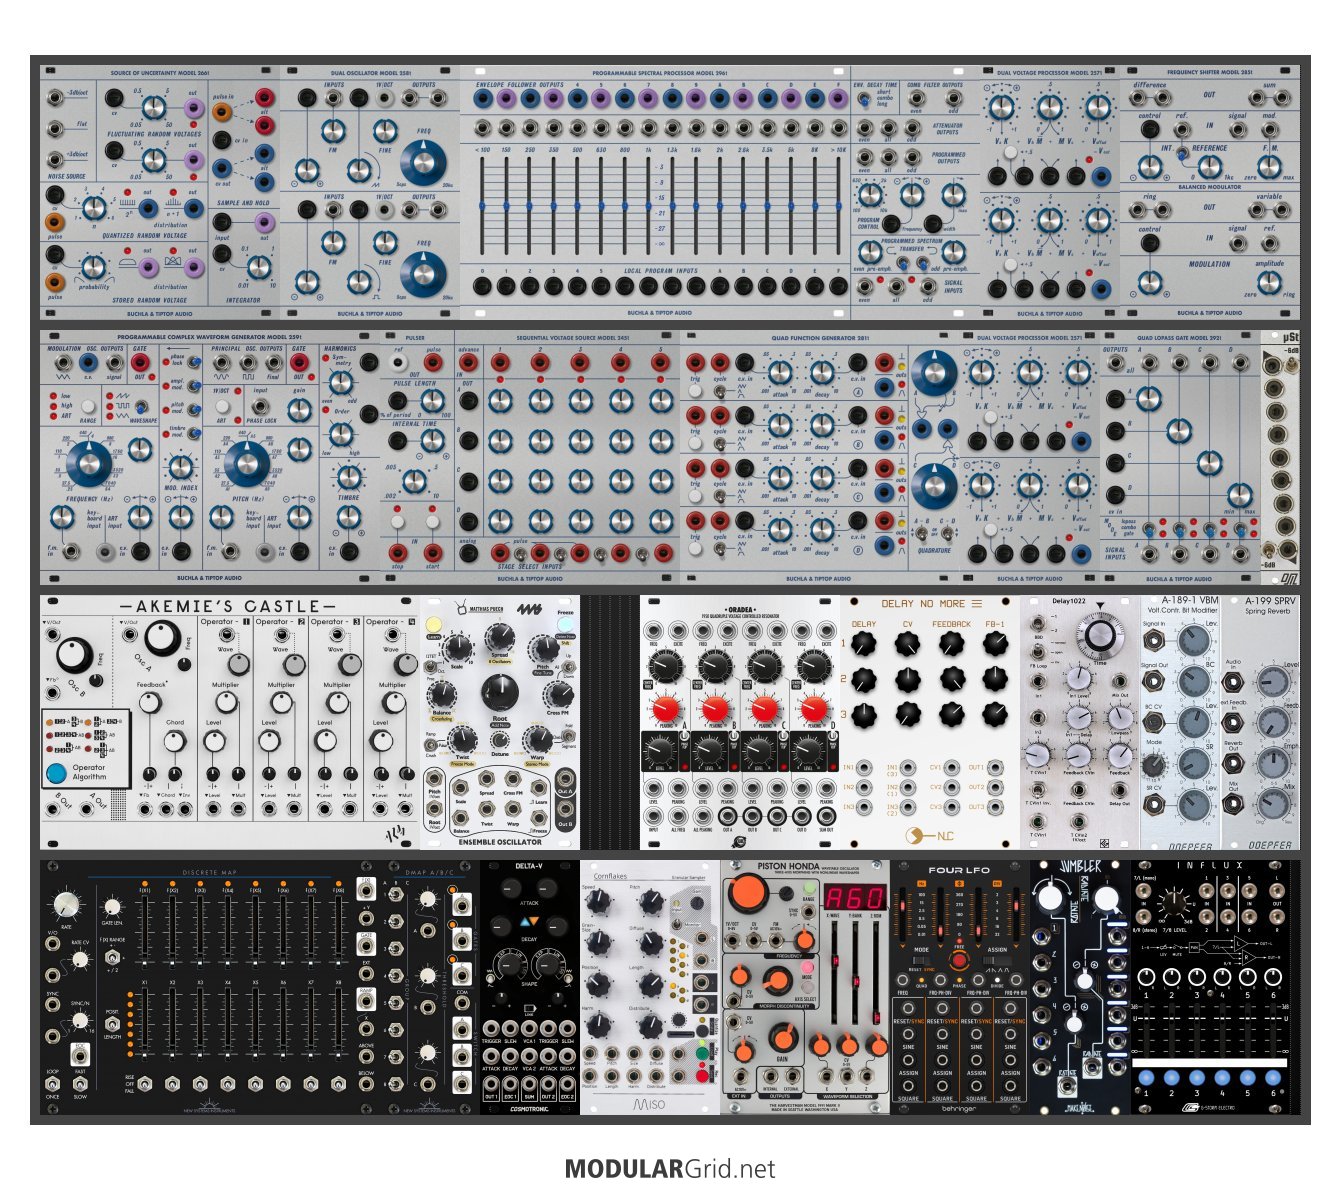Click the lower FREQ knob on Dual Oscillator
1341x1190 pixels.
[424, 273]
